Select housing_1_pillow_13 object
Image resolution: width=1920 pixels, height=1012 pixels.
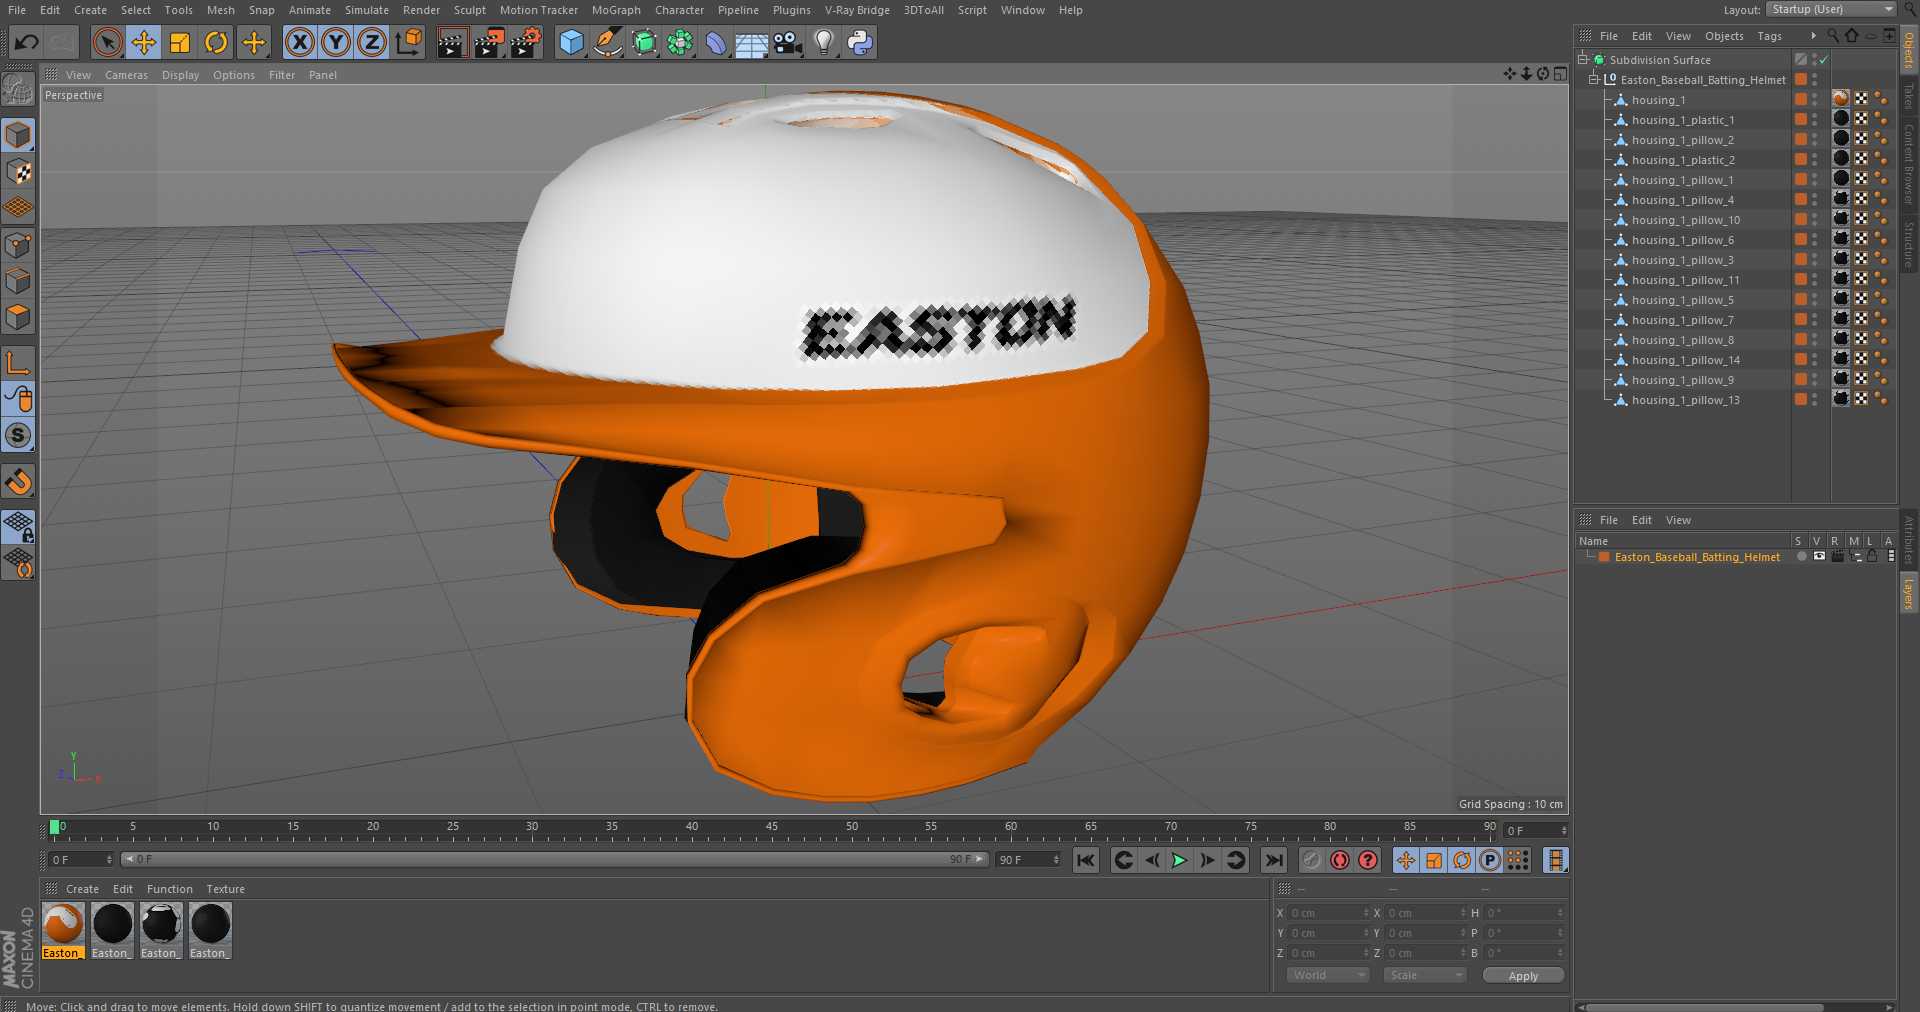(1685, 400)
